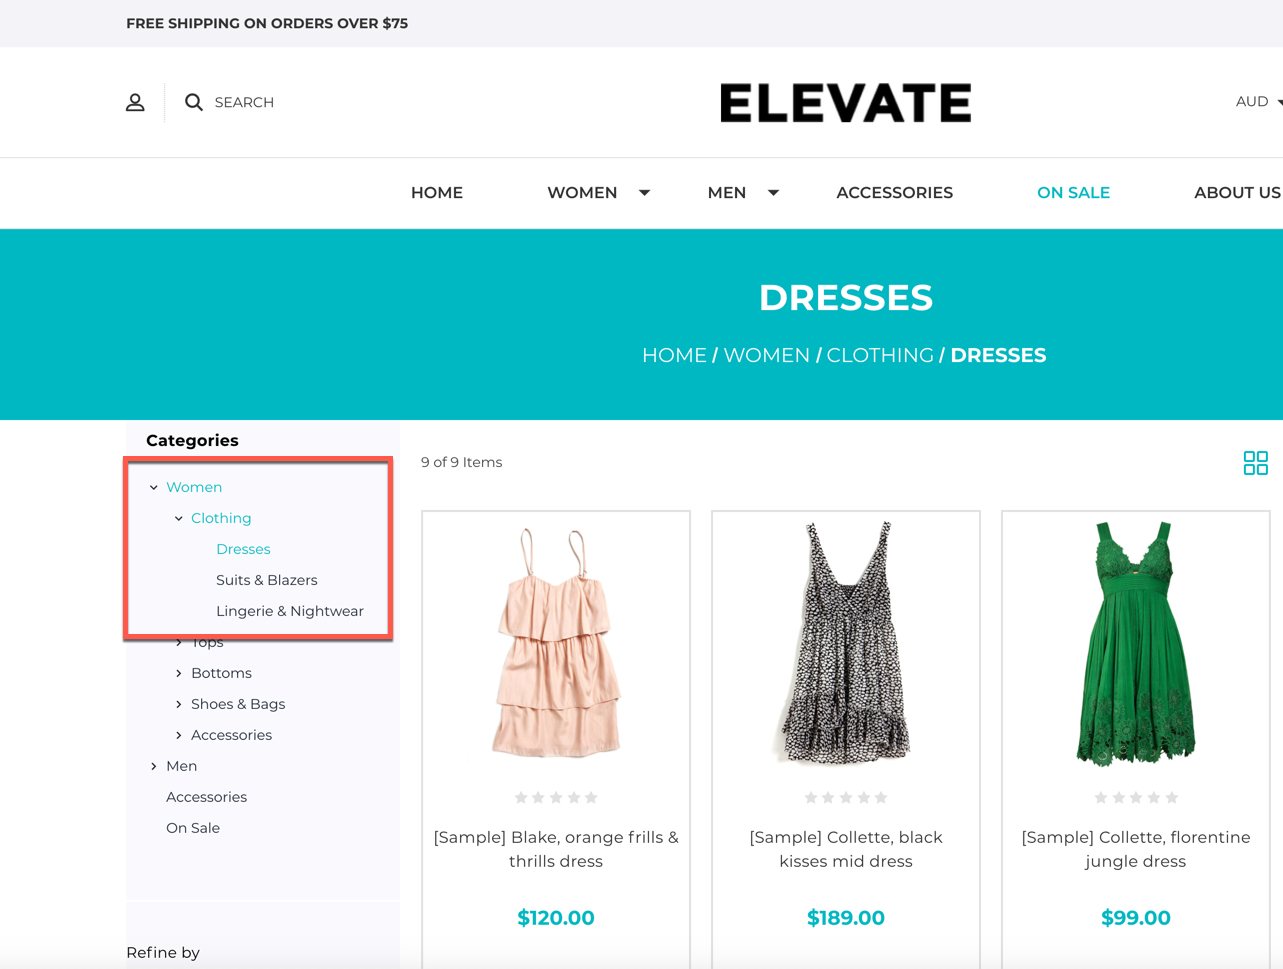Click HOME in the breadcrumb
The width and height of the screenshot is (1283, 969).
(674, 355)
